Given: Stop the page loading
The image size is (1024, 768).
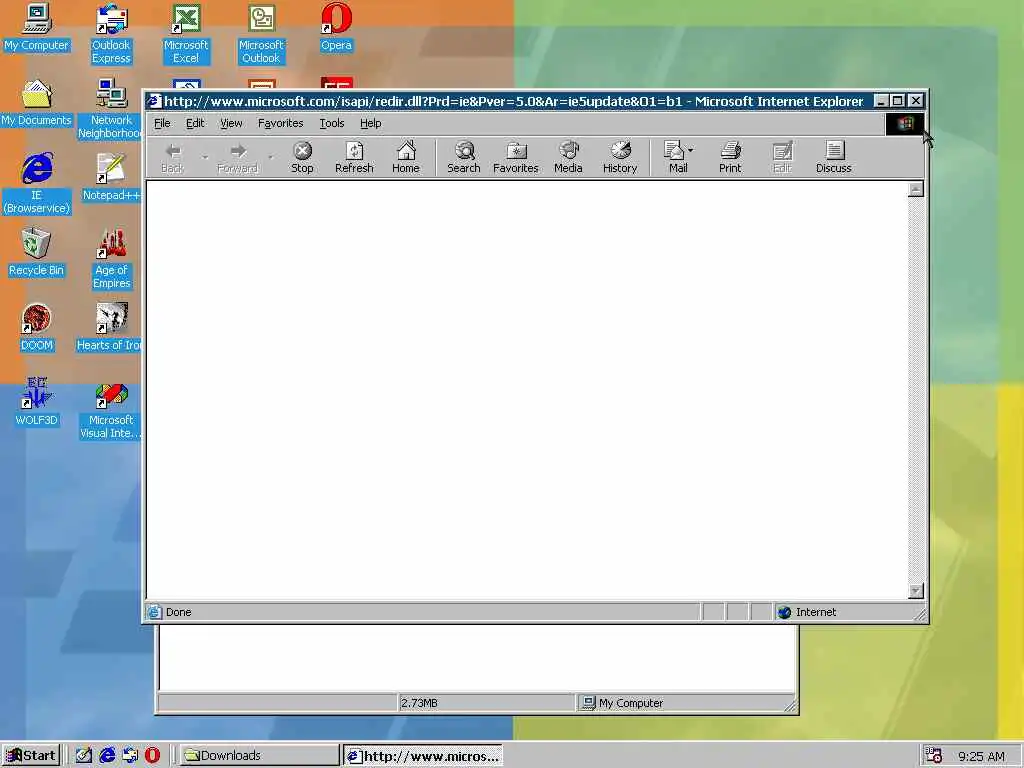Looking at the screenshot, I should (302, 157).
